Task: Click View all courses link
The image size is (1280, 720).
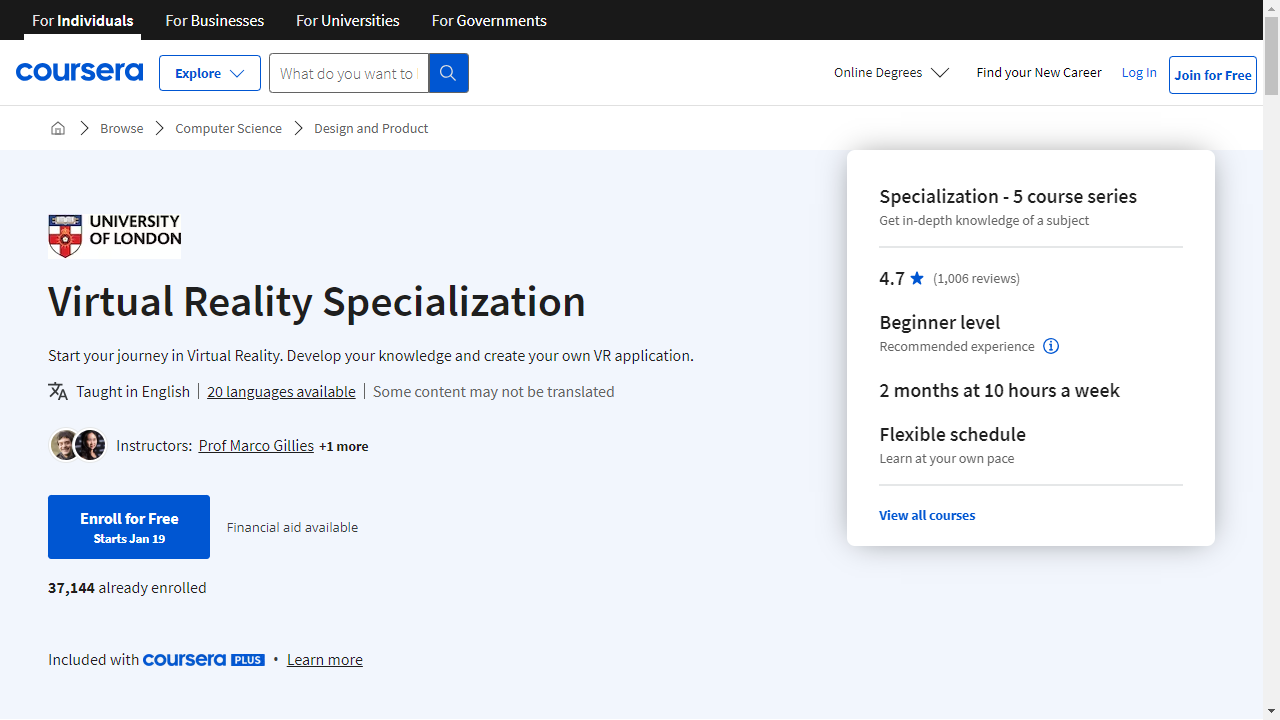Action: point(927,515)
